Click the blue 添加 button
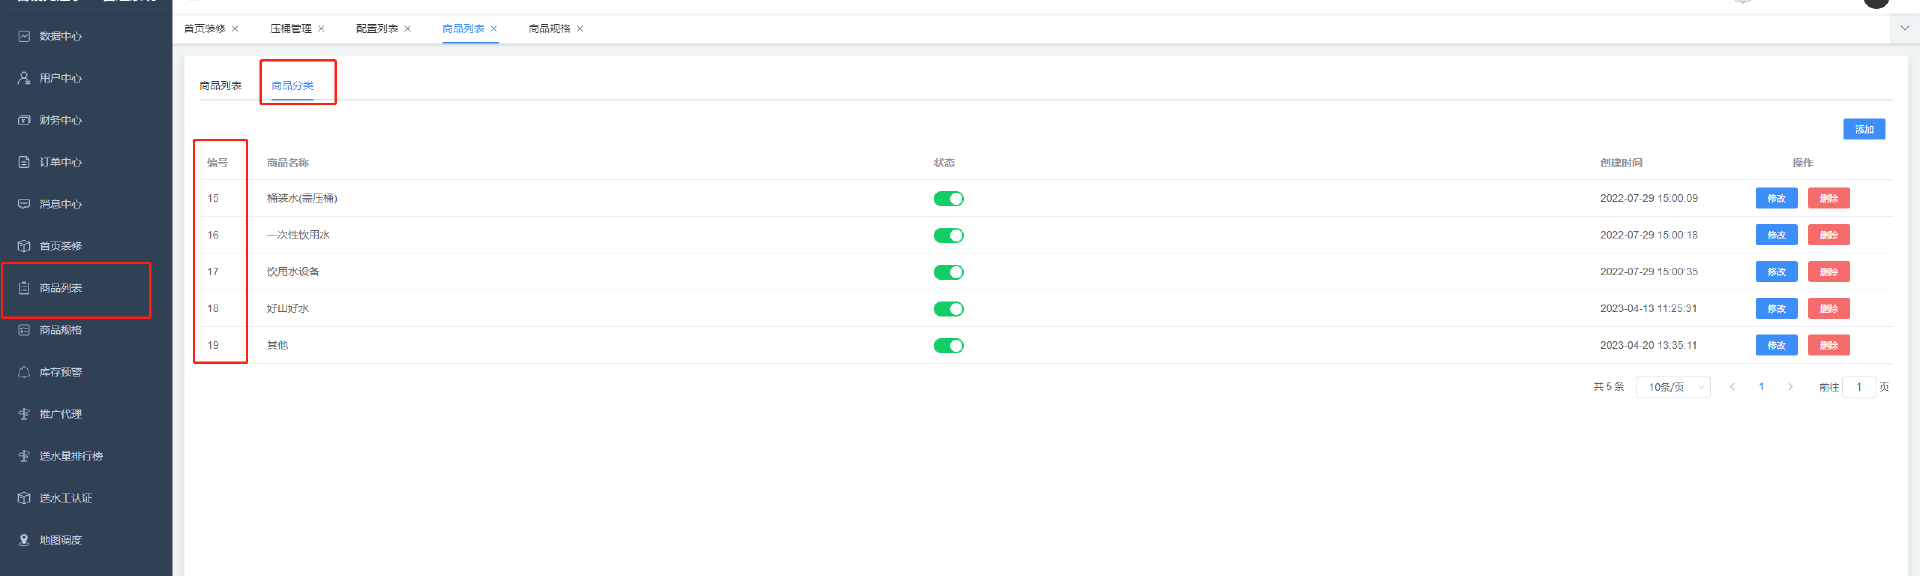The width and height of the screenshot is (1920, 576). coord(1864,129)
